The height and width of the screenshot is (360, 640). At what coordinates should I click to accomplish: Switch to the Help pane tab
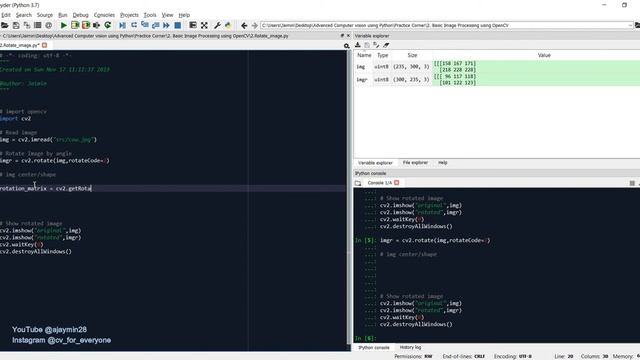point(442,163)
